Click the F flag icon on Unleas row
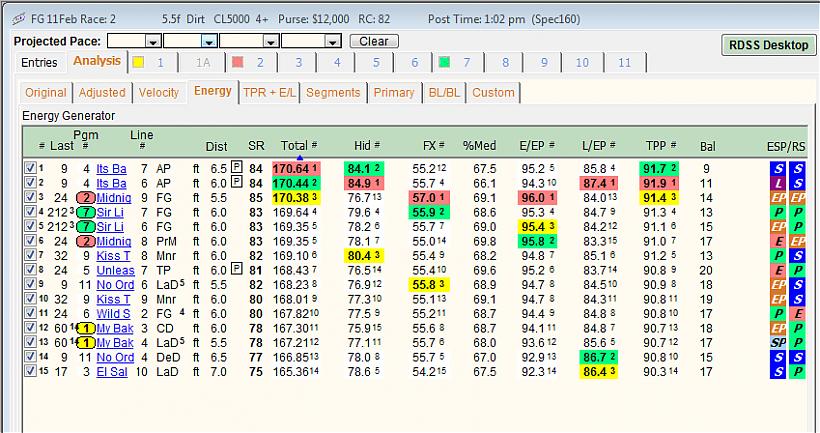The width and height of the screenshot is (820, 433). (236, 269)
